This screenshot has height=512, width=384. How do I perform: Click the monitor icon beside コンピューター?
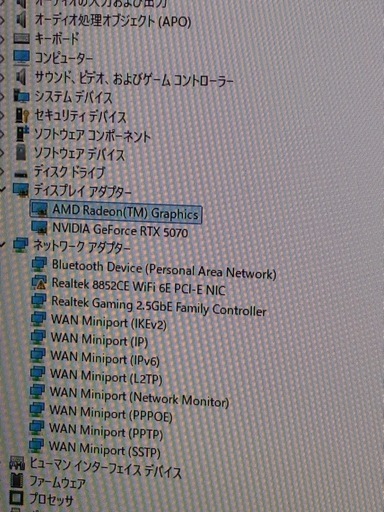tap(22, 58)
